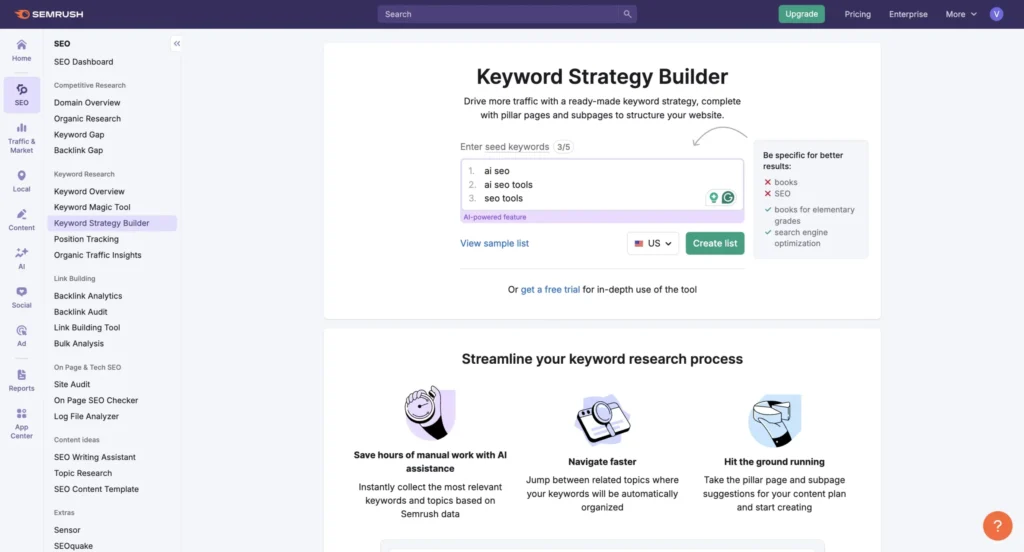This screenshot has height=552, width=1024.
Task: Click the 3/5 seed keyword counter badge
Action: pos(563,147)
